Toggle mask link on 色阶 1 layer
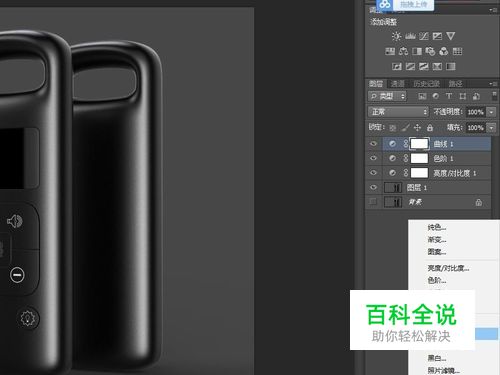Image resolution: width=500 pixels, height=375 pixels. 405,158
